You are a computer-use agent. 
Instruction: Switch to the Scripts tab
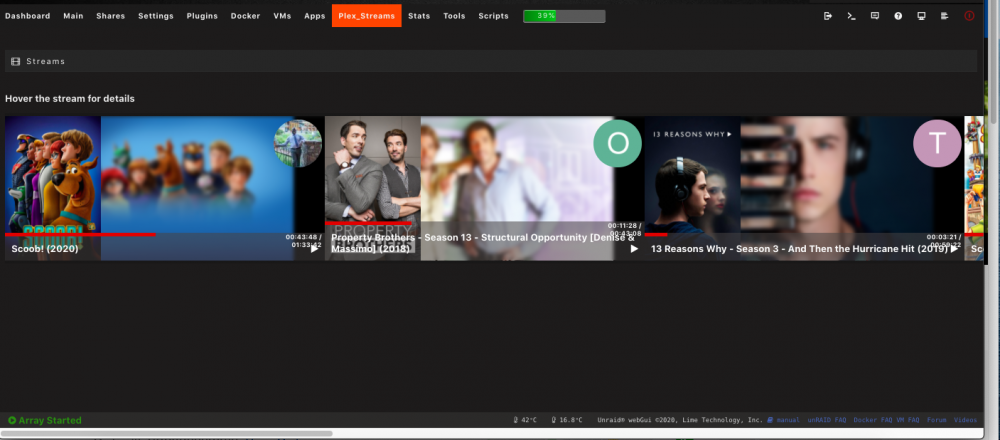click(x=494, y=16)
